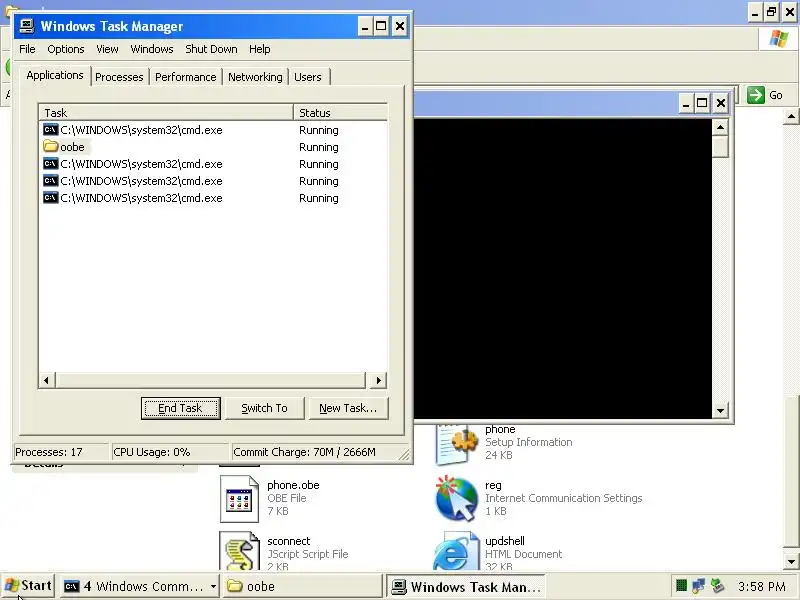Open the Help menu
This screenshot has width=800, height=600.
259,49
